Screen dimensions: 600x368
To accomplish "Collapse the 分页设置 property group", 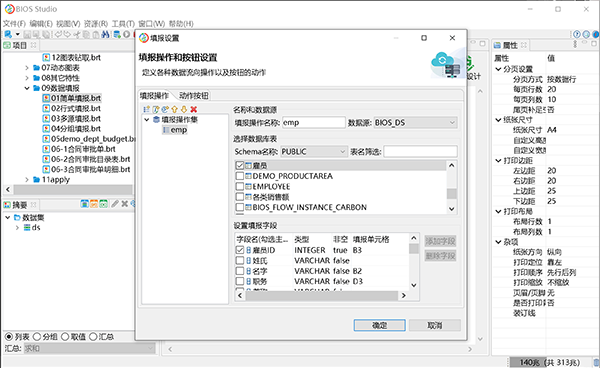I will coord(498,69).
